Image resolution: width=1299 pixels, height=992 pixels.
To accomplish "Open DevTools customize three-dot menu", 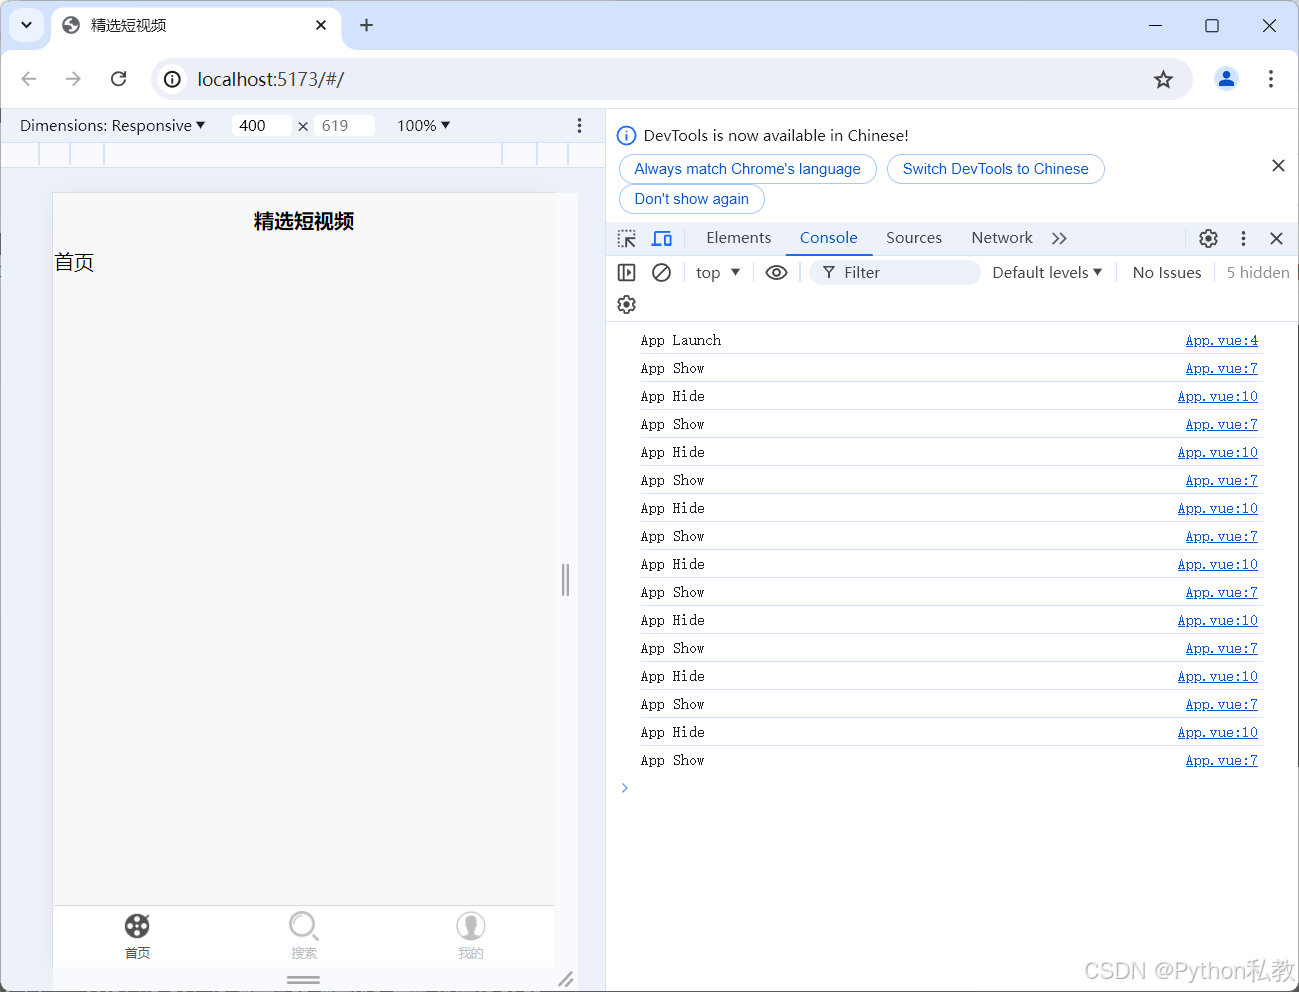I will point(1243,238).
